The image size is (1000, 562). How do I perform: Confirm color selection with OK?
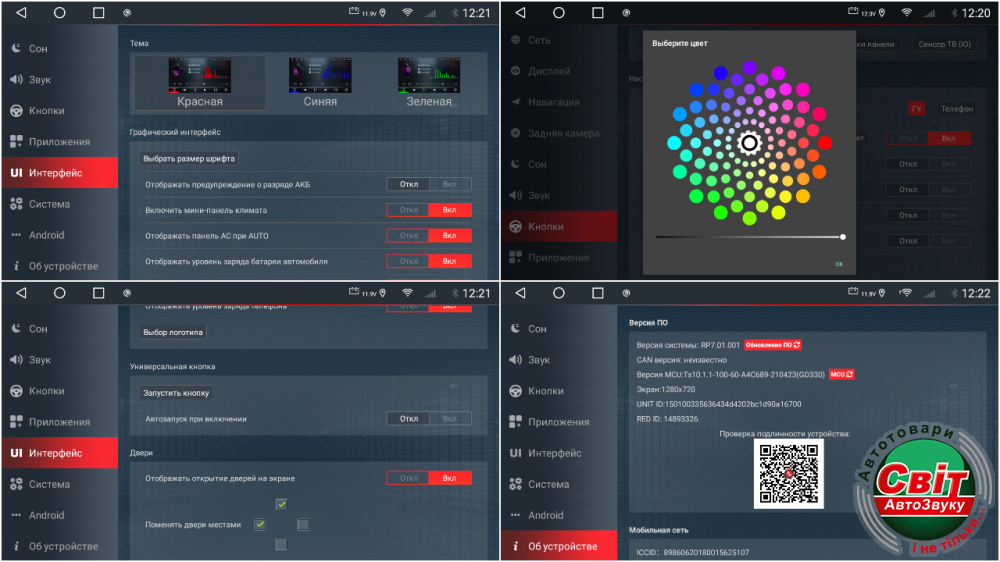point(839,264)
